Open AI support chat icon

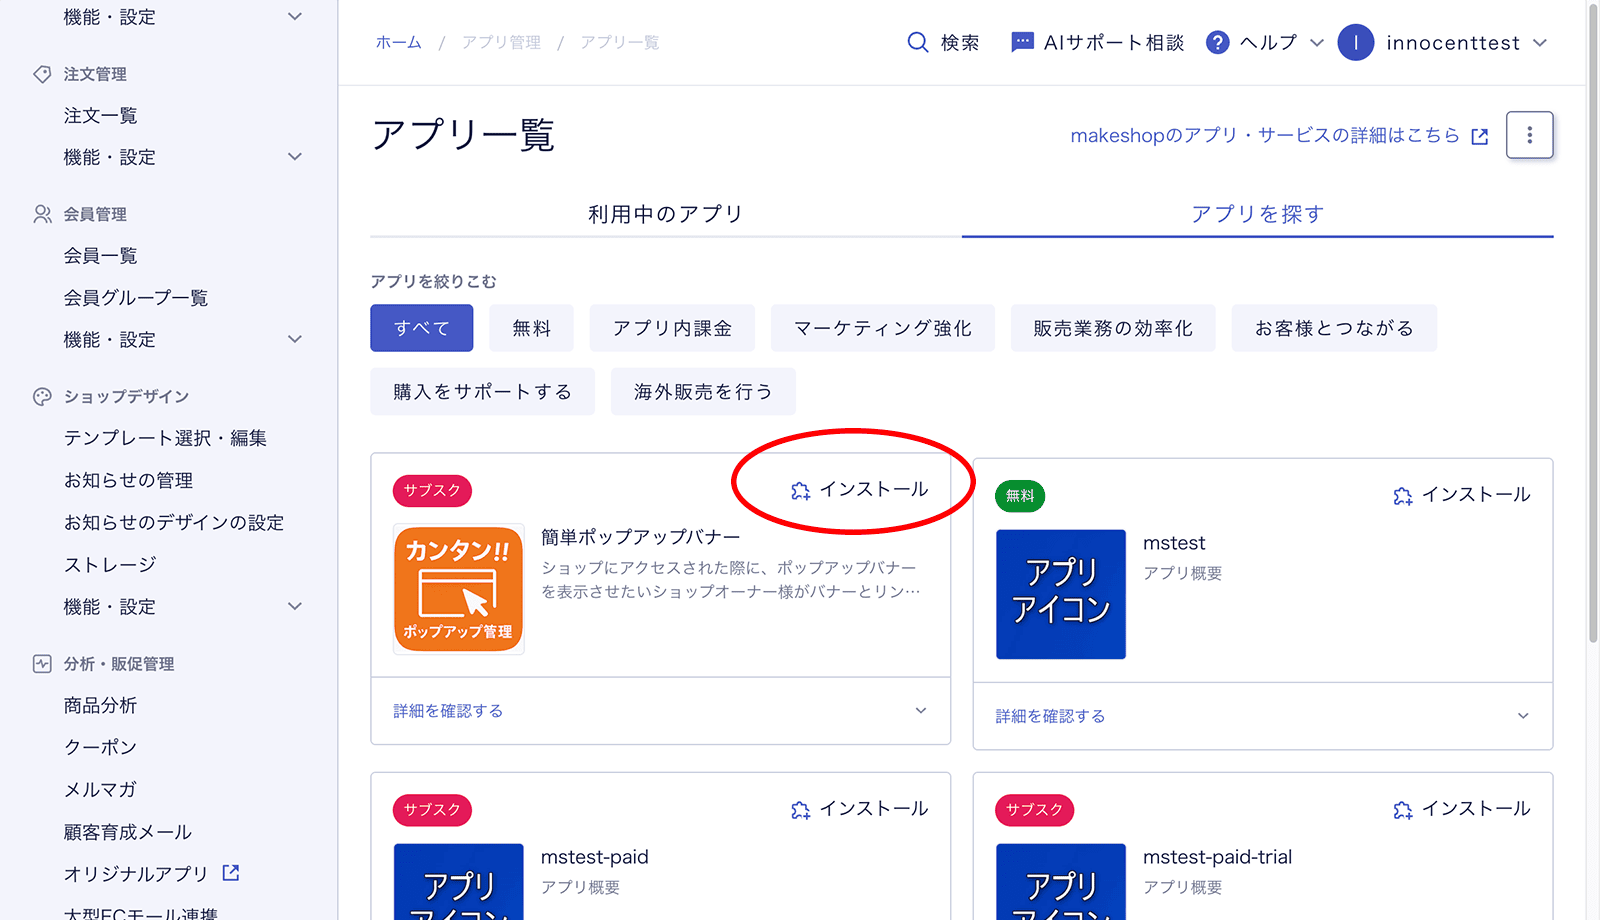pyautogui.click(x=1022, y=42)
